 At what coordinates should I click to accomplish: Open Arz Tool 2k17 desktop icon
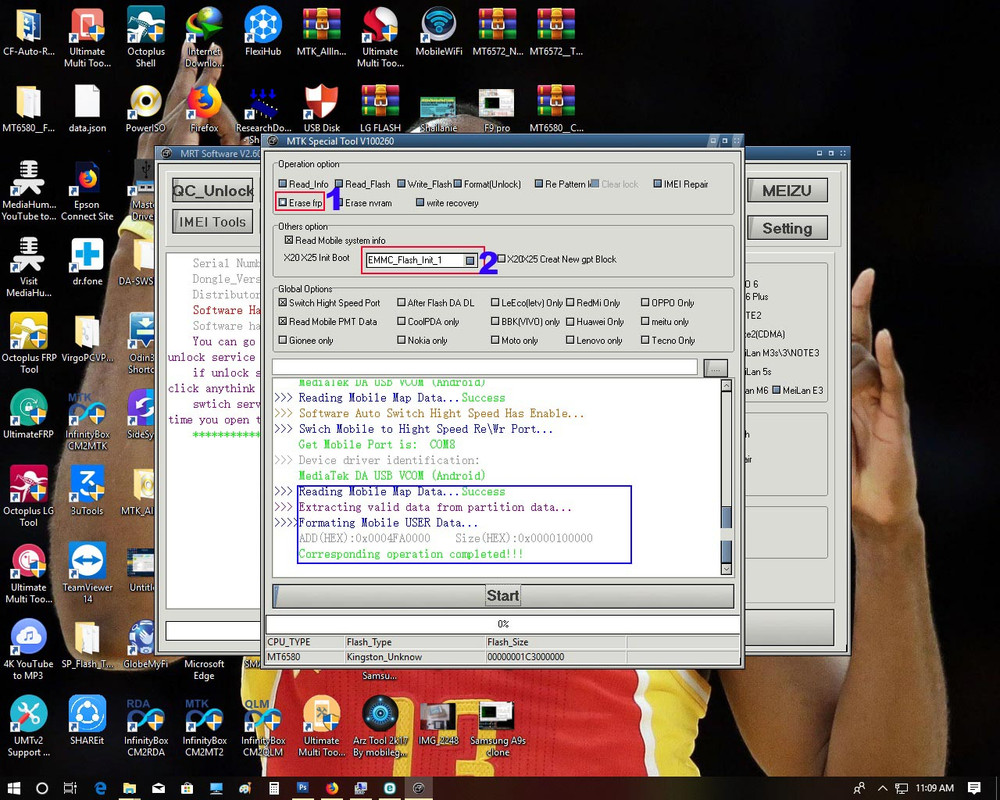click(380, 726)
